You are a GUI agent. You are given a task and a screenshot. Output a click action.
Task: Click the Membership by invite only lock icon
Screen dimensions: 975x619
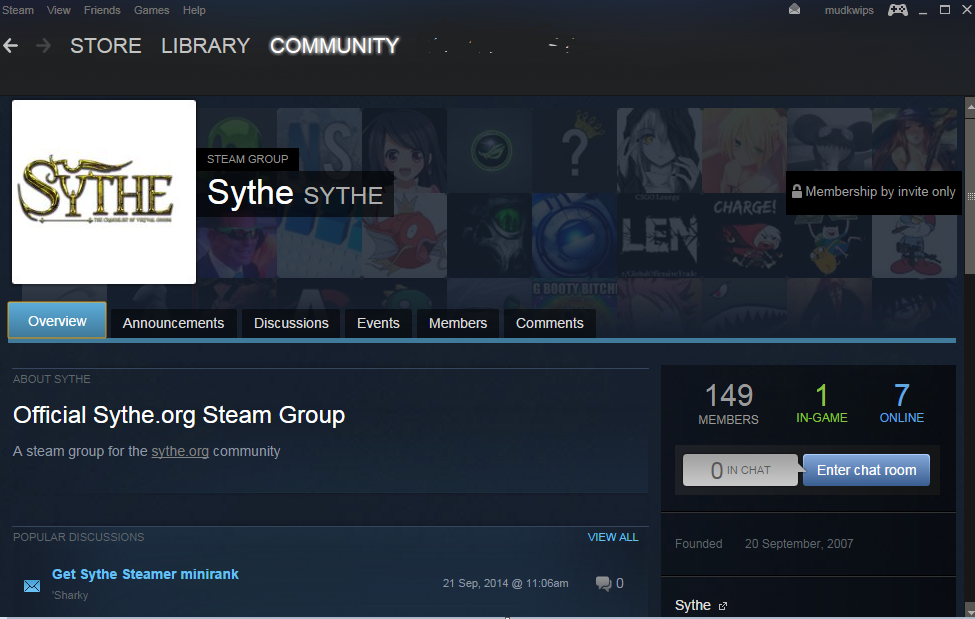pos(797,192)
